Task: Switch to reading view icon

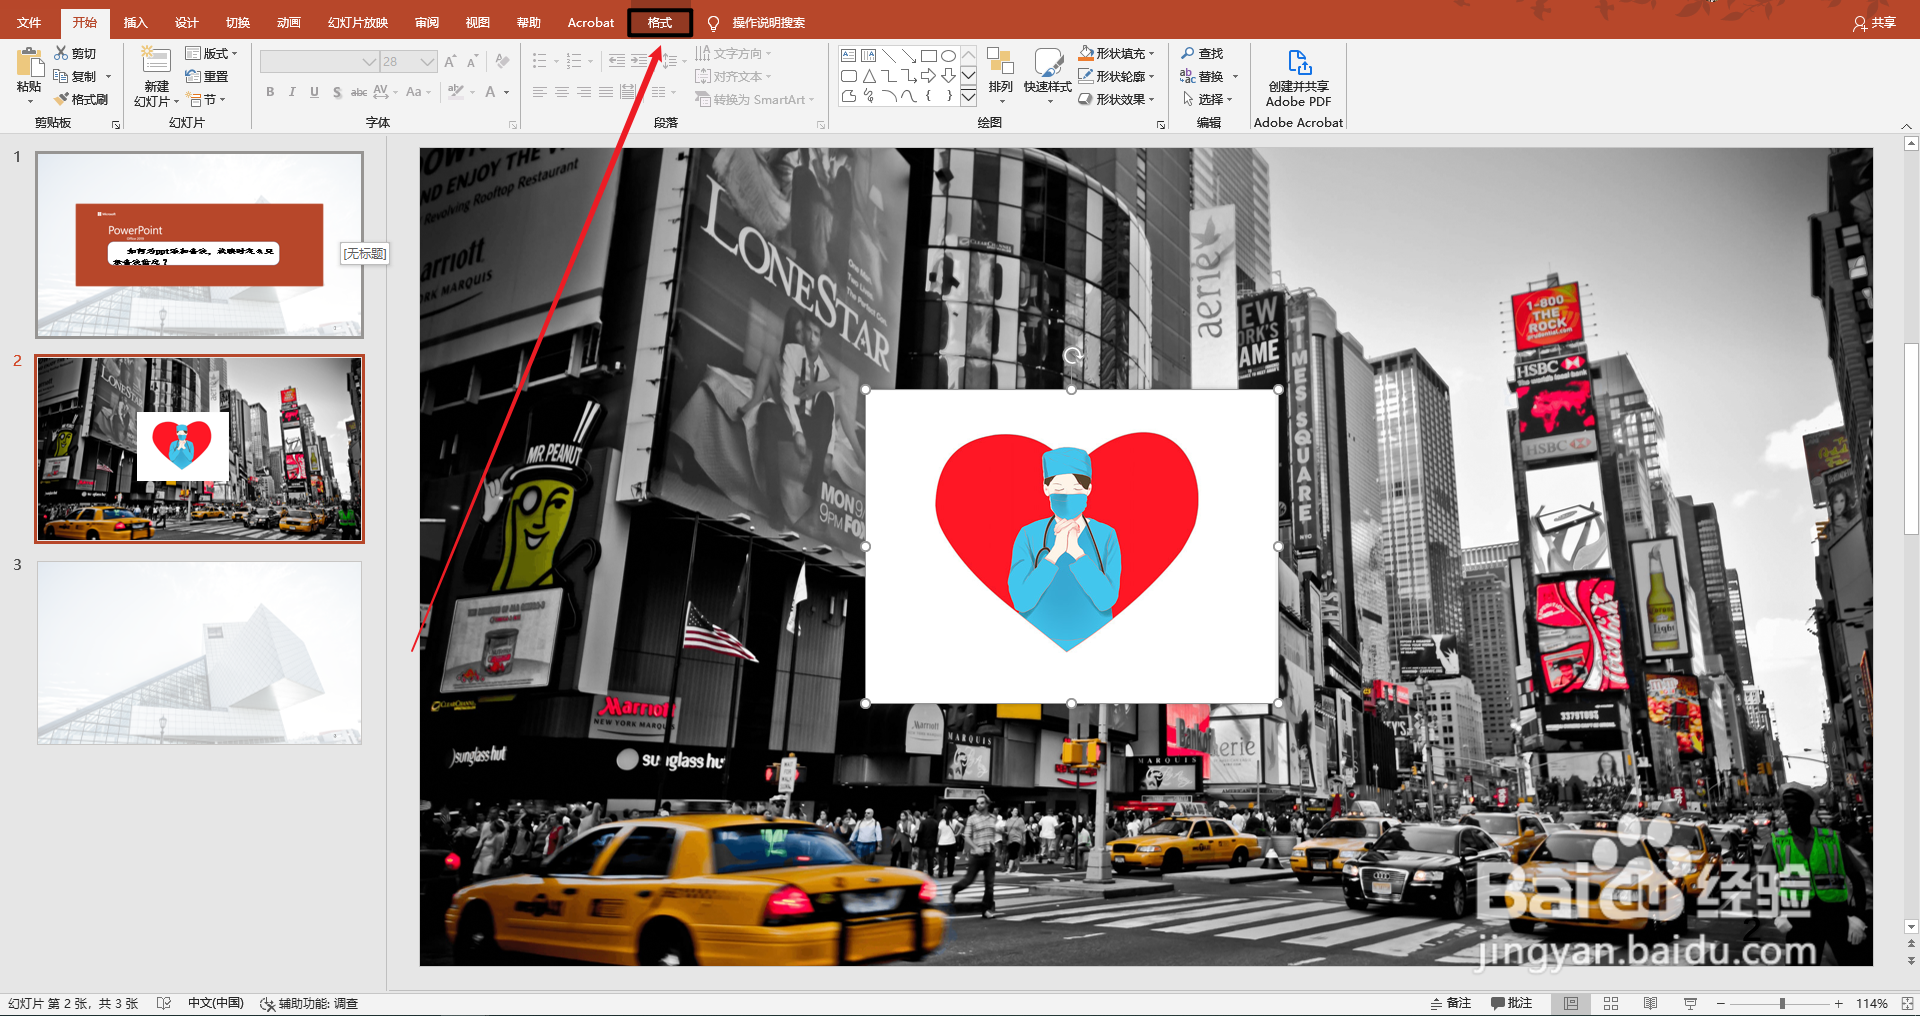Action: point(1650,1003)
